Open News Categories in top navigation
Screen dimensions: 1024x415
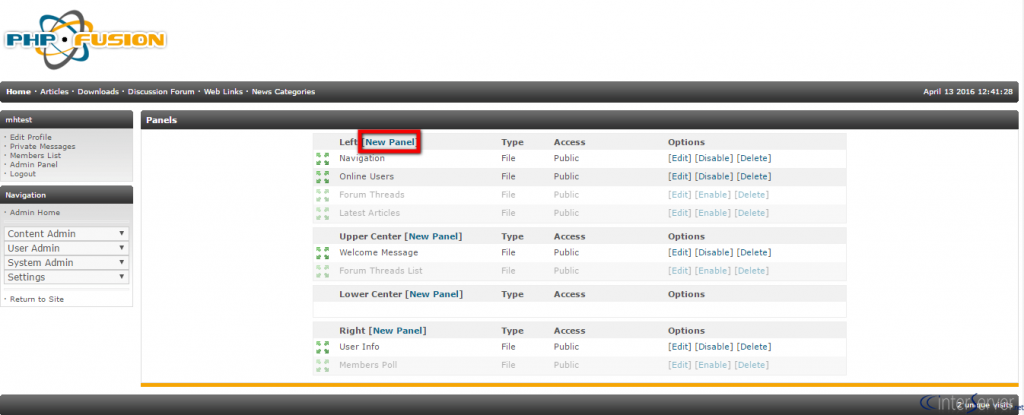click(283, 91)
